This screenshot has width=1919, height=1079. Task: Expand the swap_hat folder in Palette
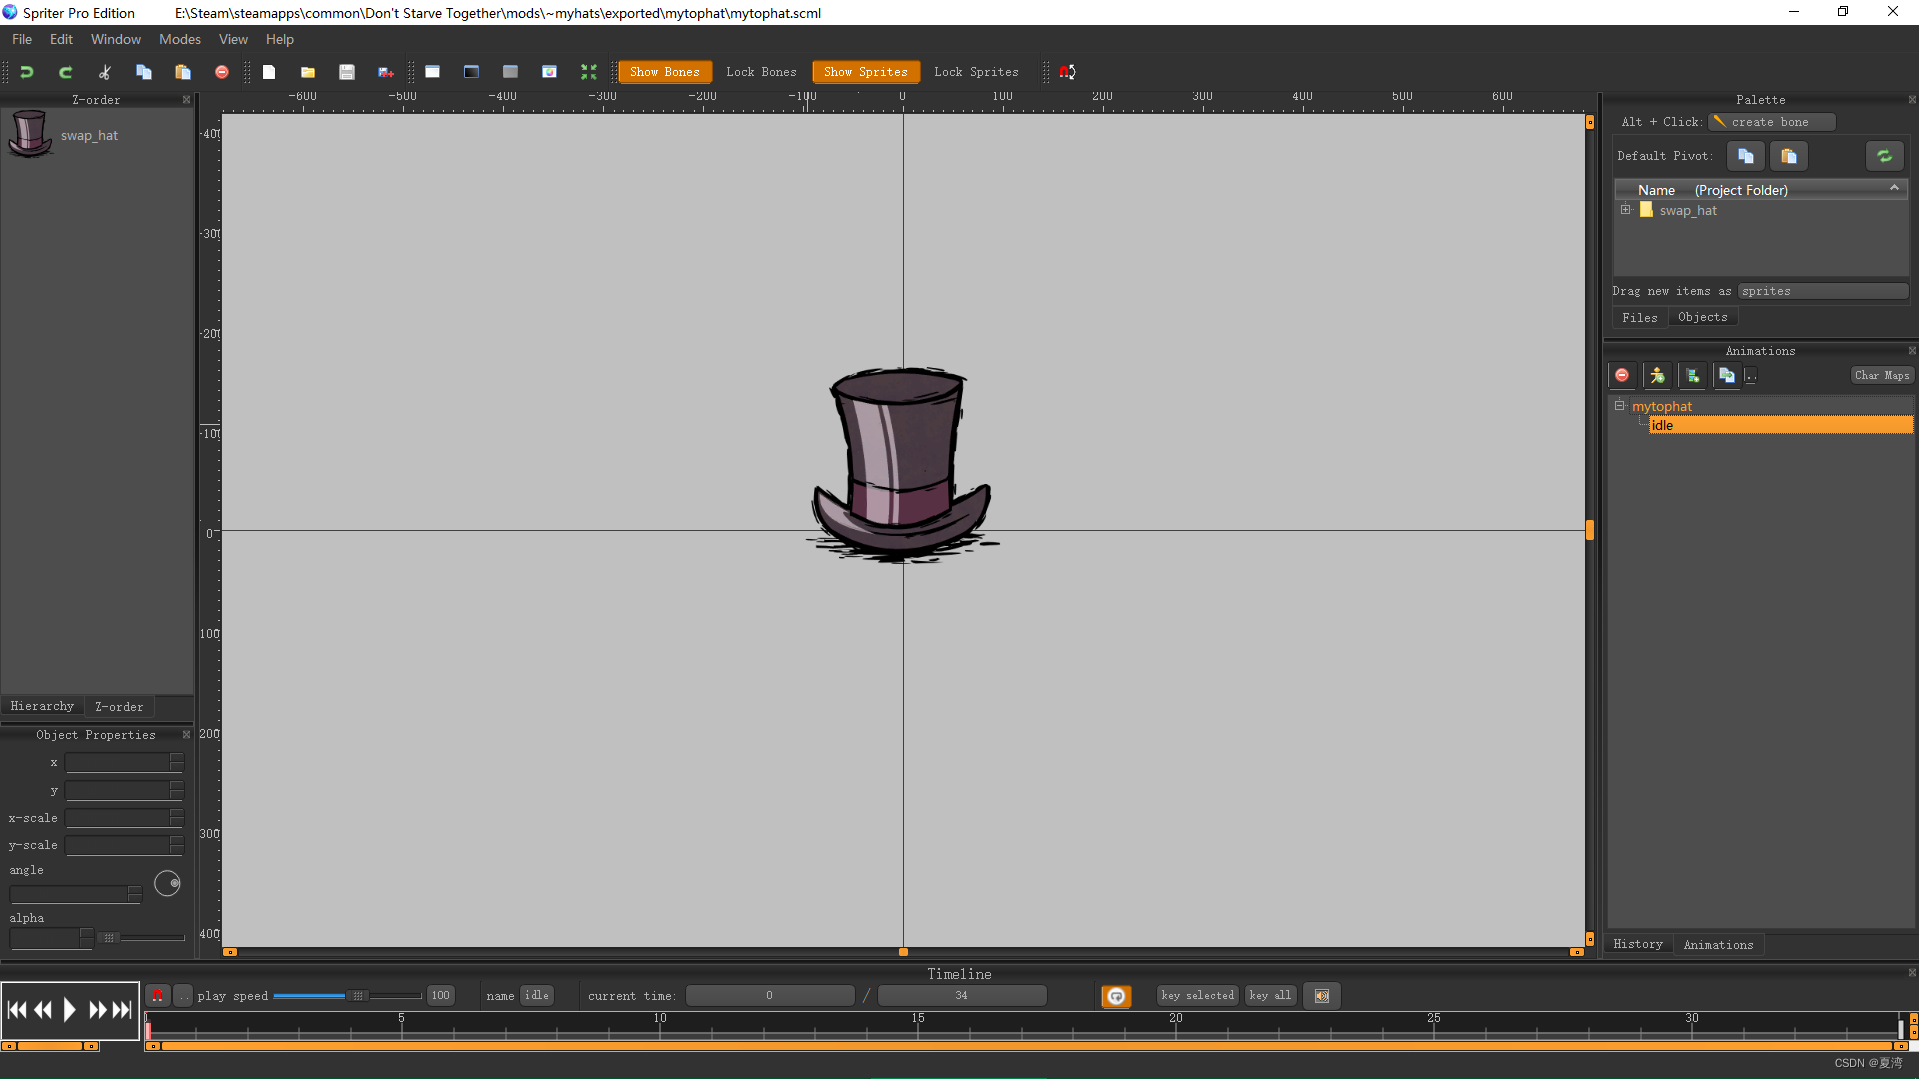[x=1626, y=210]
